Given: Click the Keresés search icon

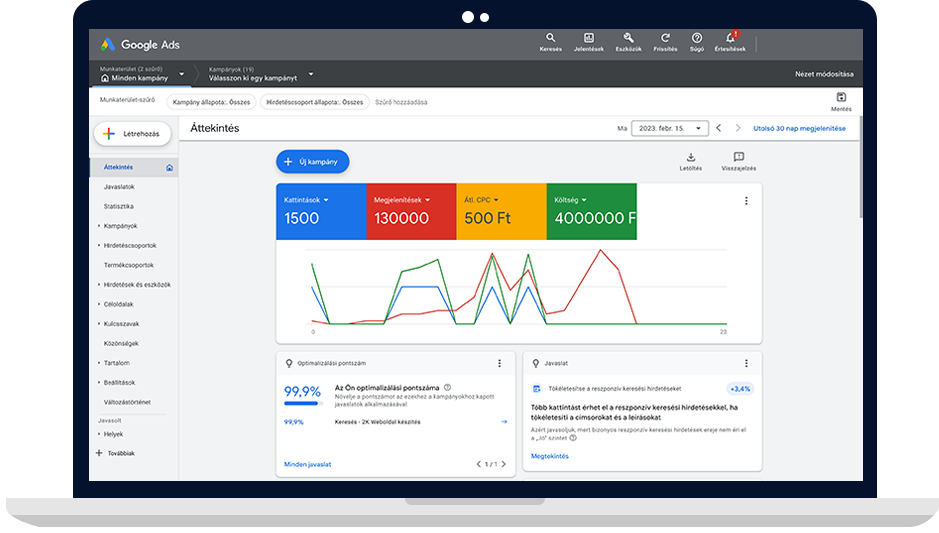Looking at the screenshot, I should tap(550, 38).
